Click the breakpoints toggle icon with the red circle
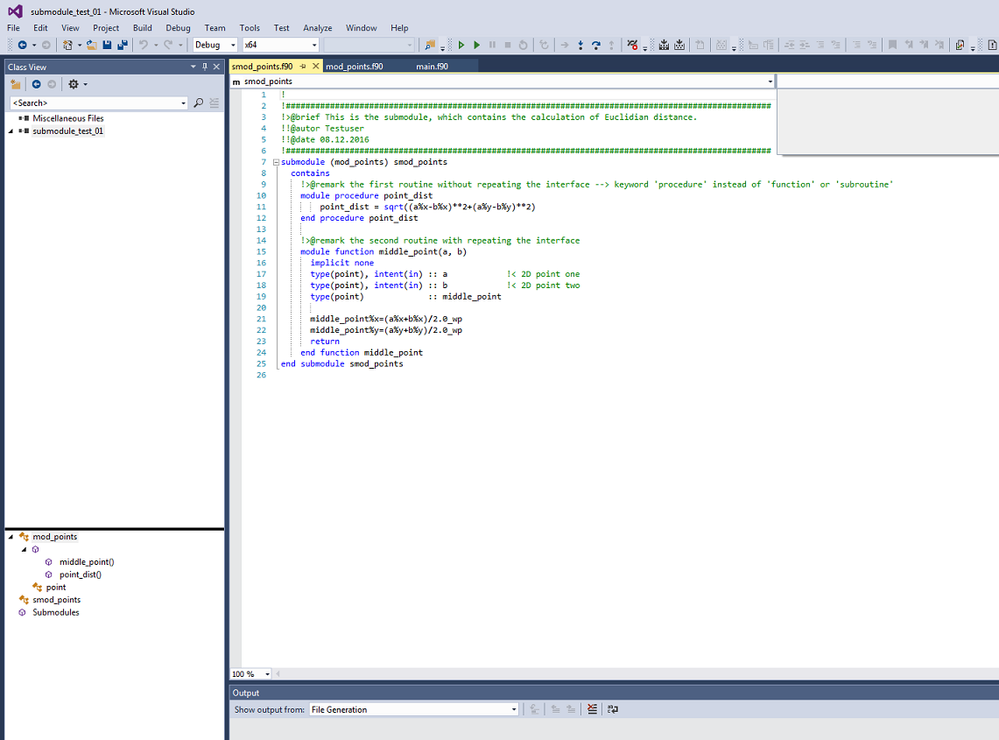This screenshot has height=740, width=999. (x=632, y=45)
